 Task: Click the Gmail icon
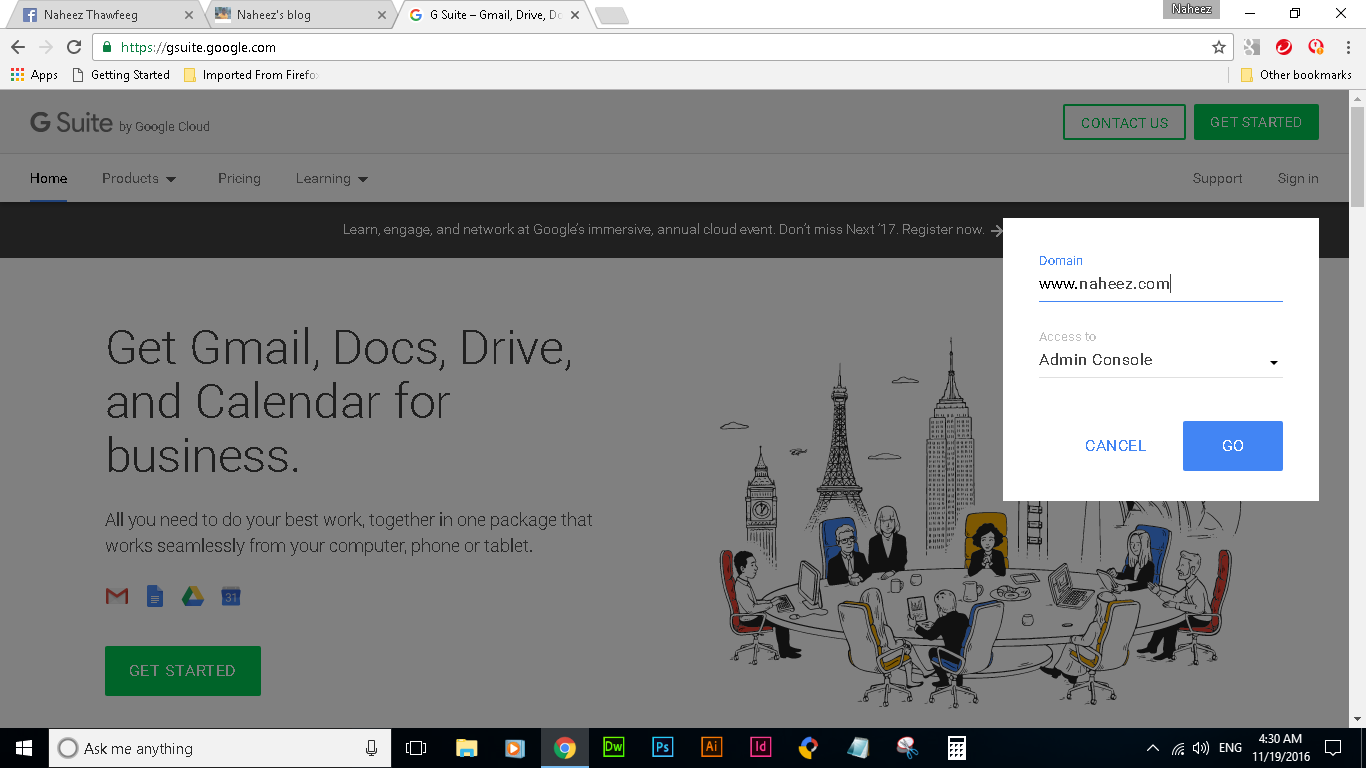(117, 597)
